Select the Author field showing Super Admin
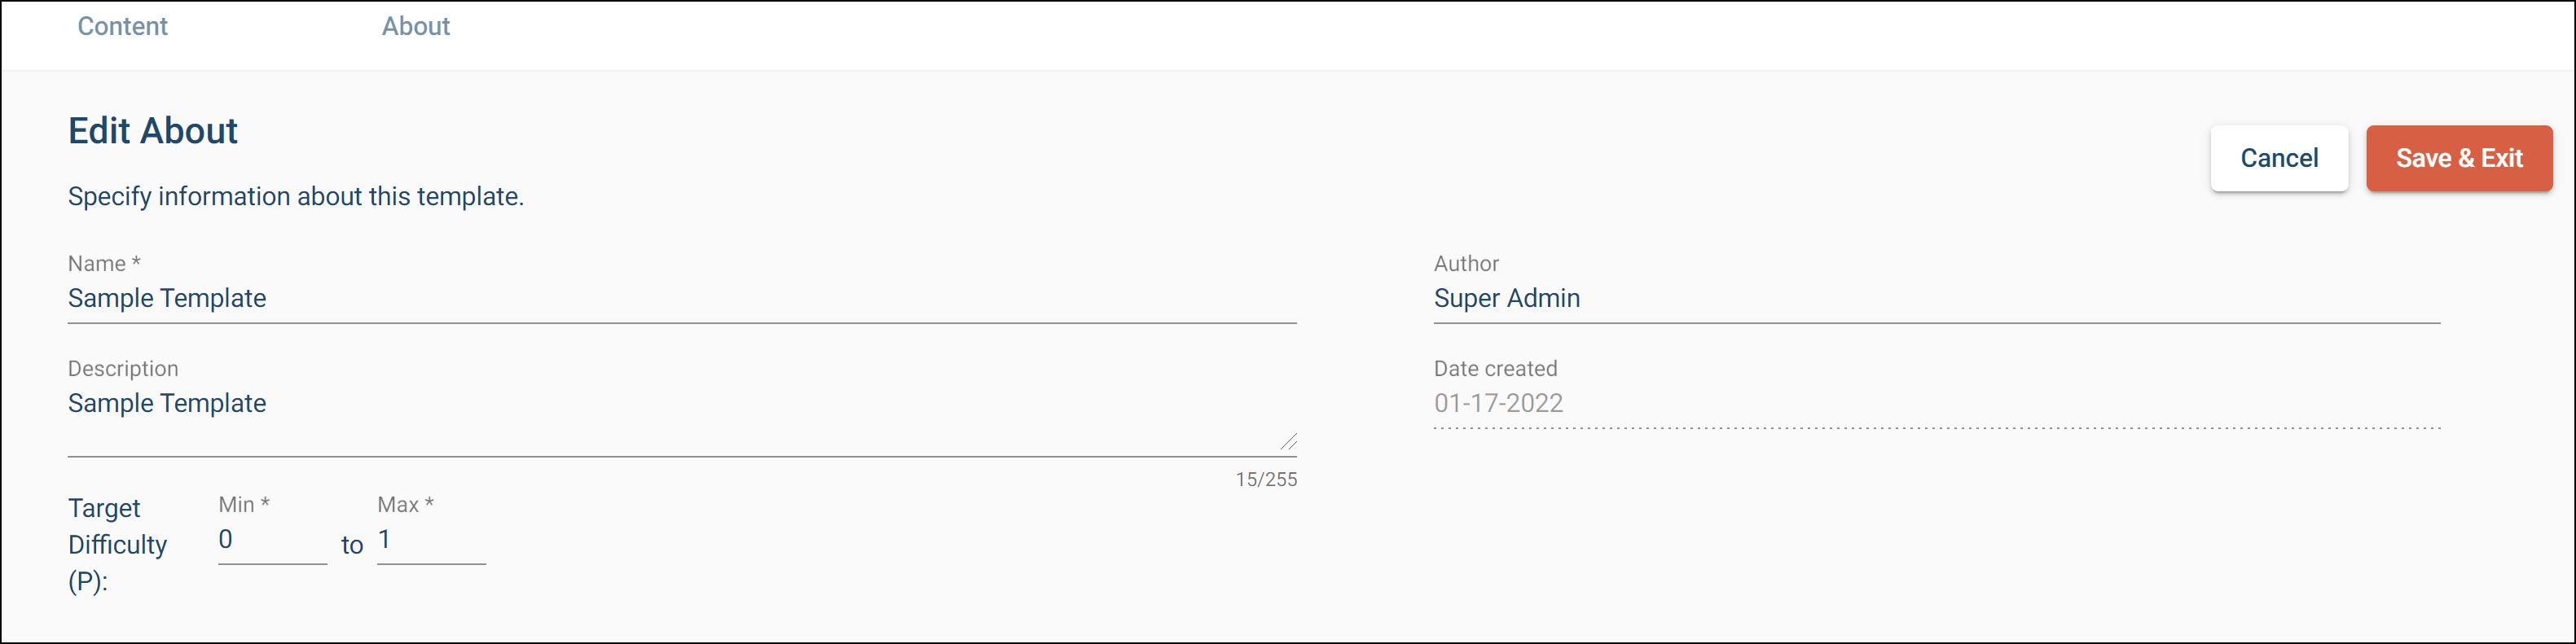Screen dimensions: 2576x644 tap(1935, 299)
